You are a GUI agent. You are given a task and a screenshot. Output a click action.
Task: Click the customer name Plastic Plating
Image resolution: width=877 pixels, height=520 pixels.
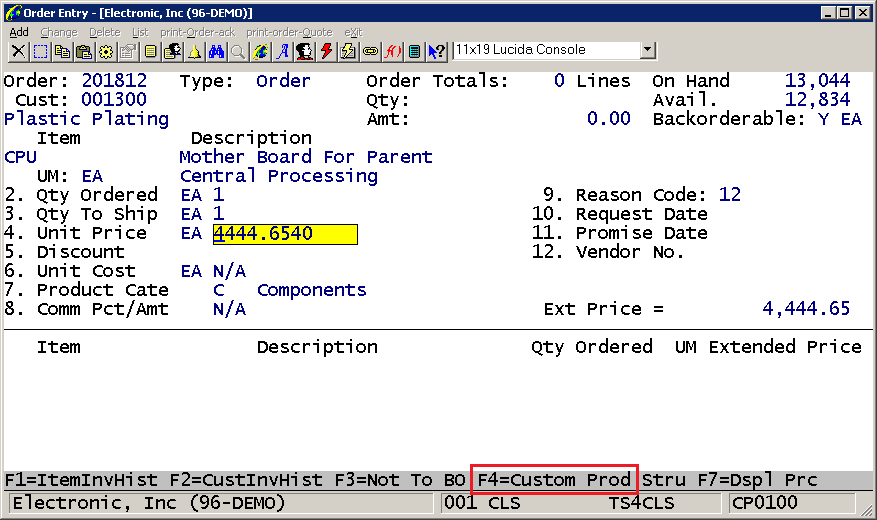tap(86, 119)
